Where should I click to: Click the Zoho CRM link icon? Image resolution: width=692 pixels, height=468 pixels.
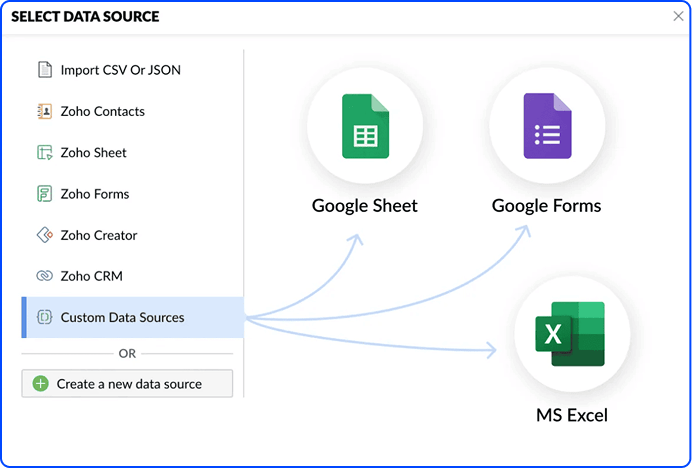45,276
